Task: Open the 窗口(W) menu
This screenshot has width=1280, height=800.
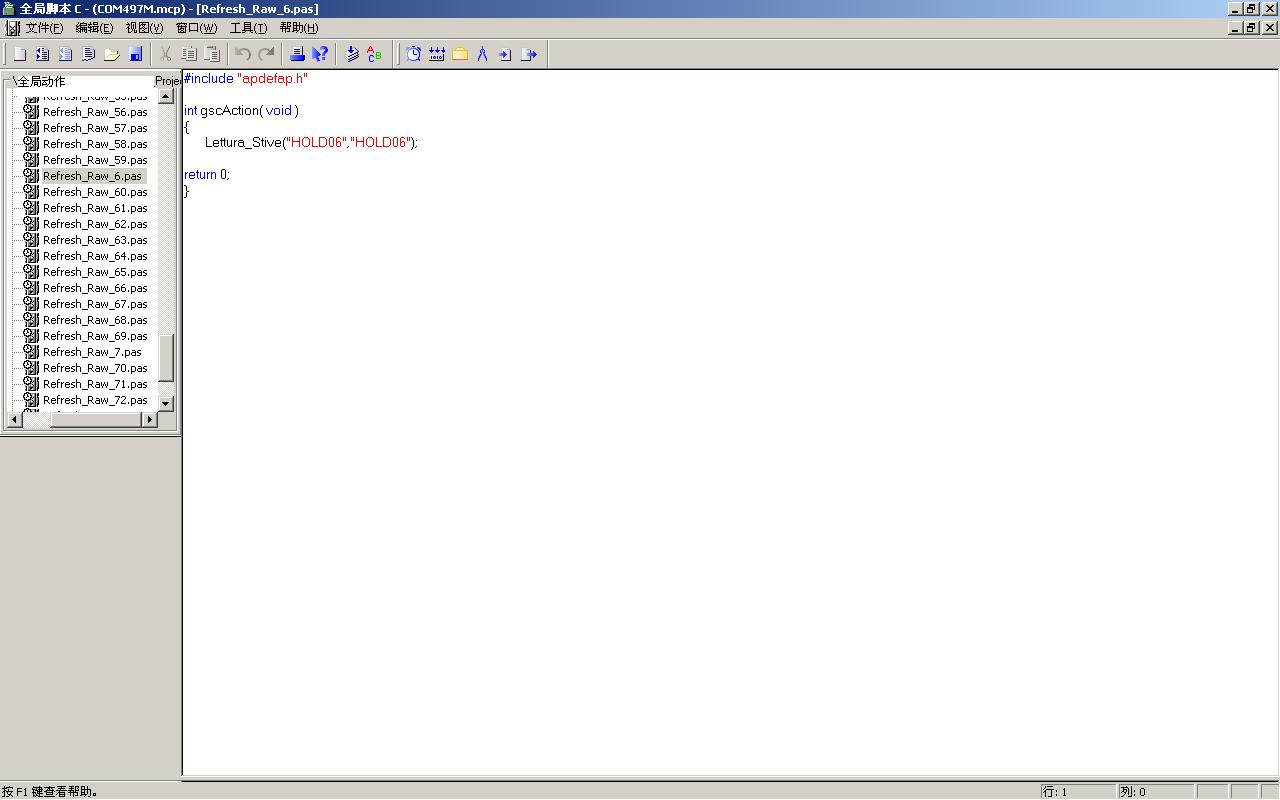Action: [x=196, y=28]
